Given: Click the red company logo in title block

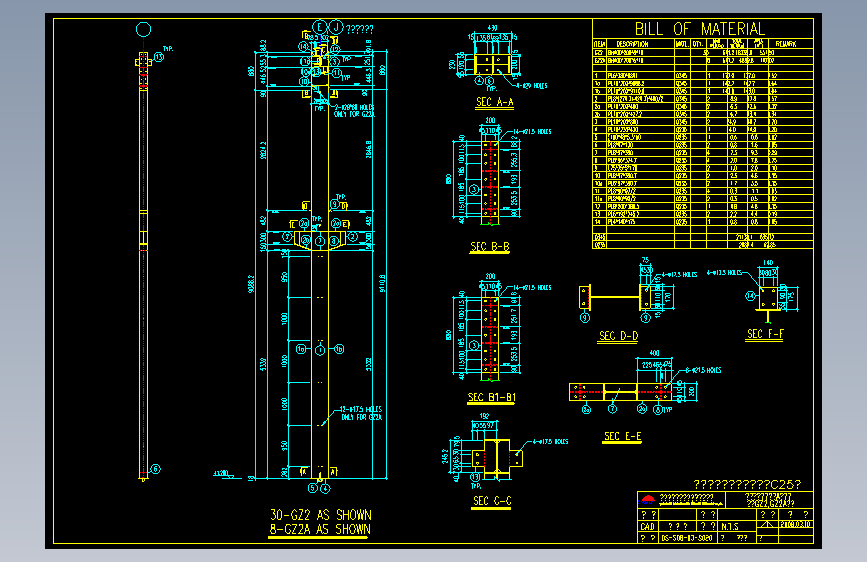Looking at the screenshot, I should pos(648,500).
